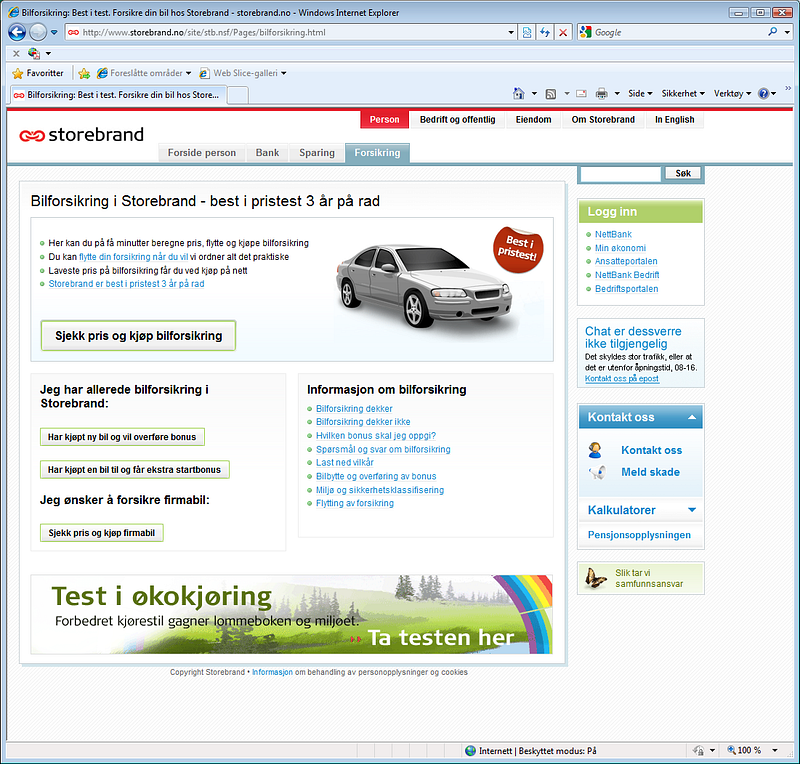Open the Forside person tab
The image size is (800, 764).
coord(202,153)
